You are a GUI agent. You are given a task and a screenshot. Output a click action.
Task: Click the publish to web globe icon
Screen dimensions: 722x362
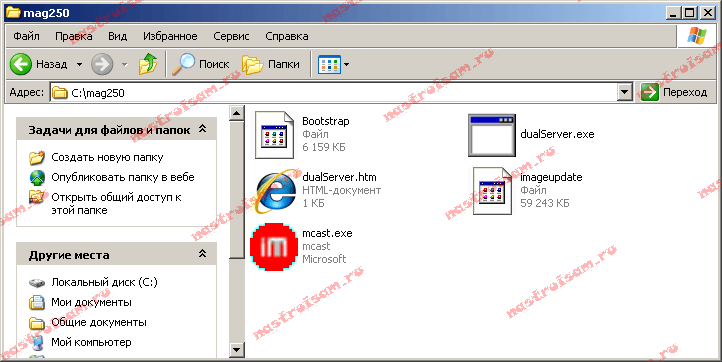coord(37,178)
